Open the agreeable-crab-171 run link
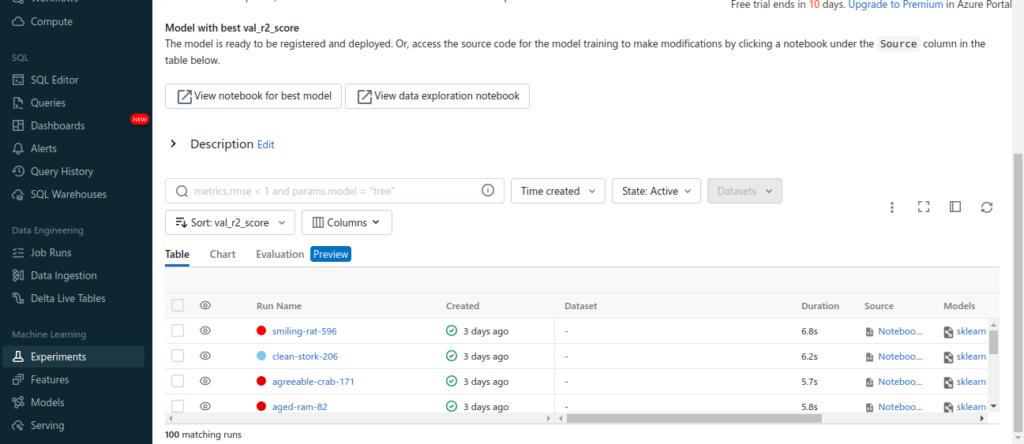The image size is (1024, 444). (313, 381)
